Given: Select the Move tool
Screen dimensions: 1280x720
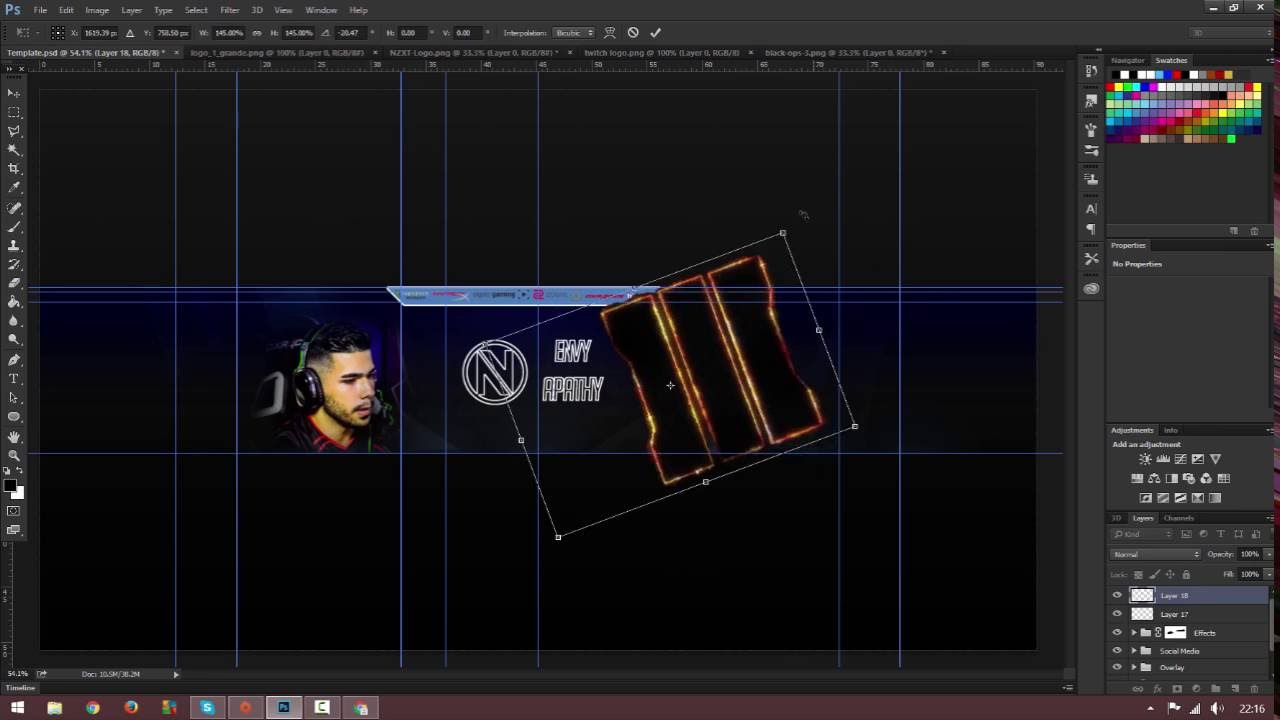Looking at the screenshot, I should tap(14, 93).
